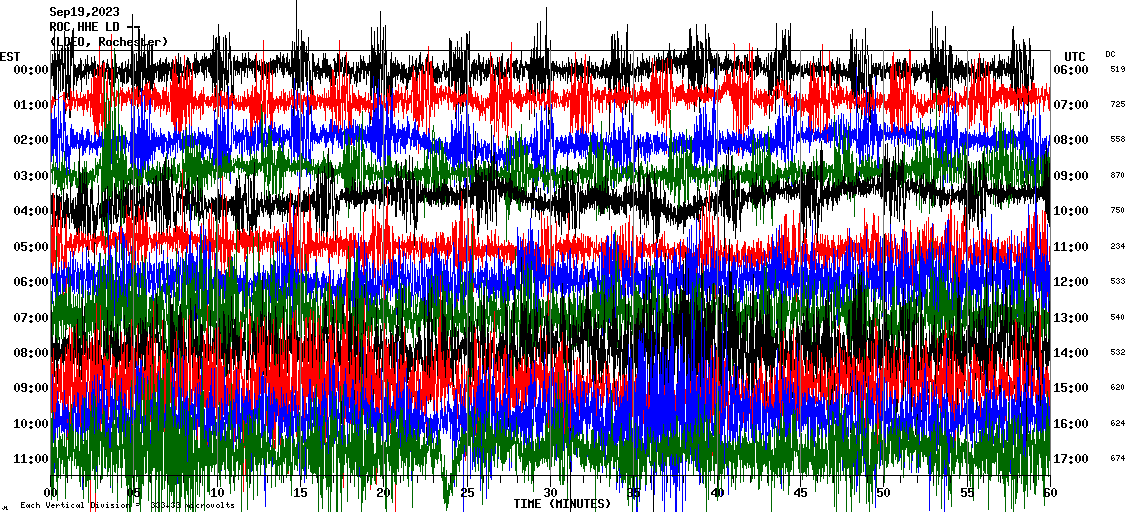This screenshot has width=1130, height=519.
Task: Click the minute tick label 55
Action: point(967,493)
